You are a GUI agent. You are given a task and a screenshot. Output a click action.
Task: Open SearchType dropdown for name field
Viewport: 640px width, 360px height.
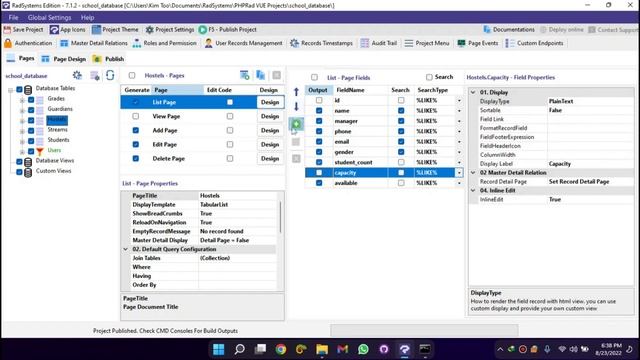coord(459,111)
